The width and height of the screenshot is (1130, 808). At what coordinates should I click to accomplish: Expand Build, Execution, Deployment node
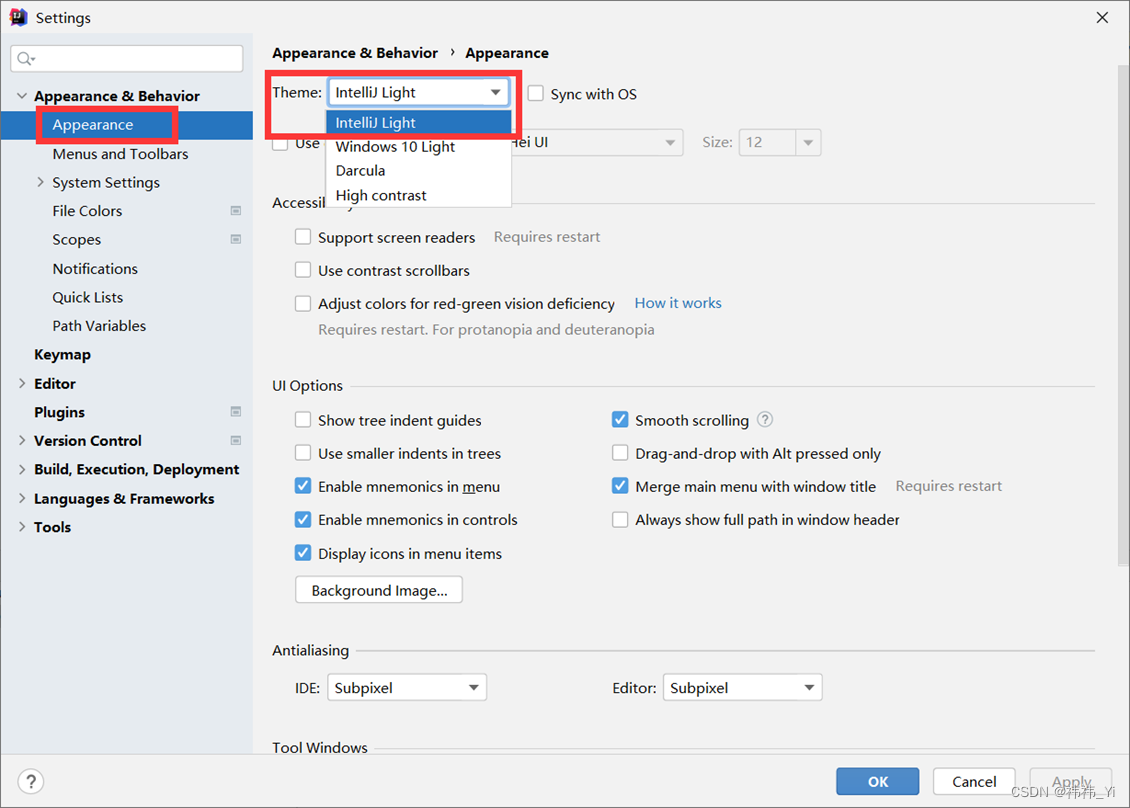coord(22,469)
